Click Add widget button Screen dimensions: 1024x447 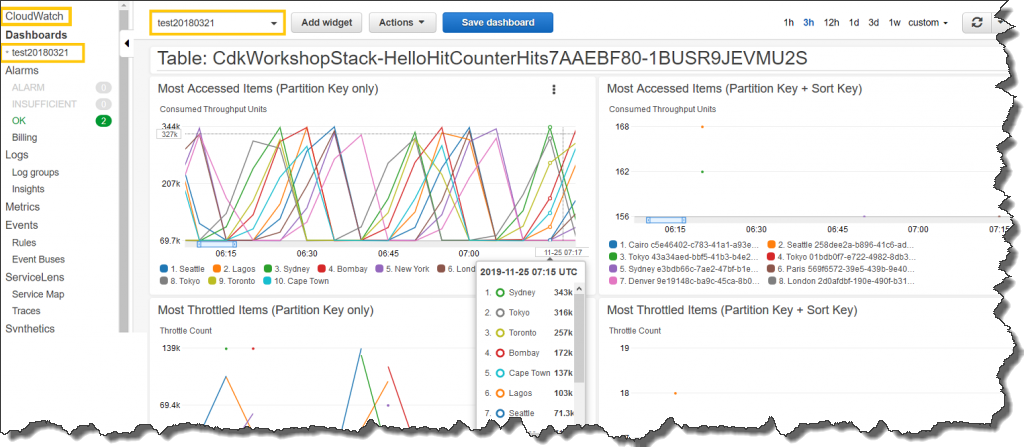pyautogui.click(x=327, y=22)
